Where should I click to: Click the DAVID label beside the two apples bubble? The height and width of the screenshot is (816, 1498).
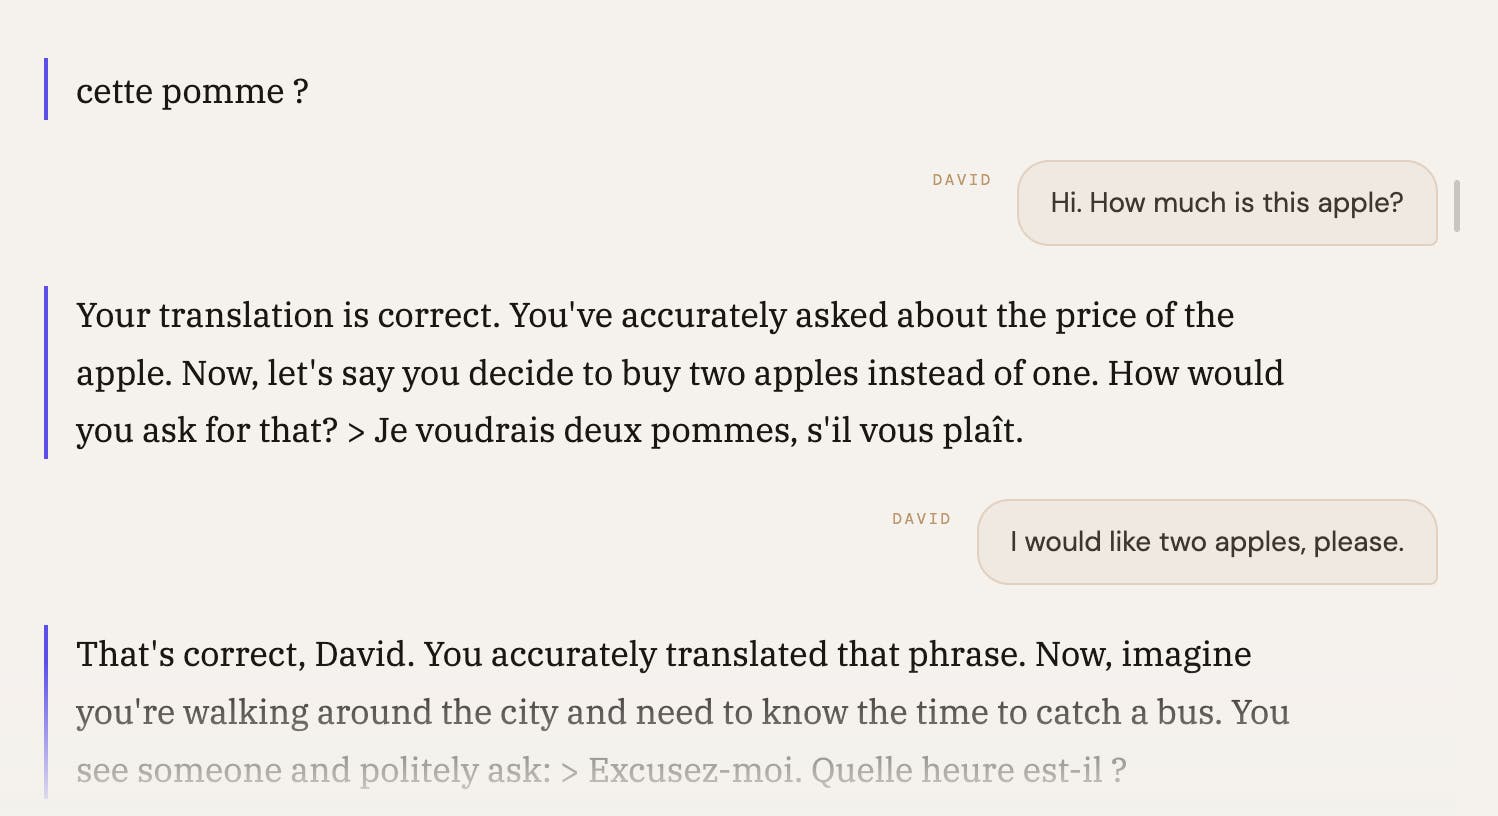pyautogui.click(x=921, y=519)
